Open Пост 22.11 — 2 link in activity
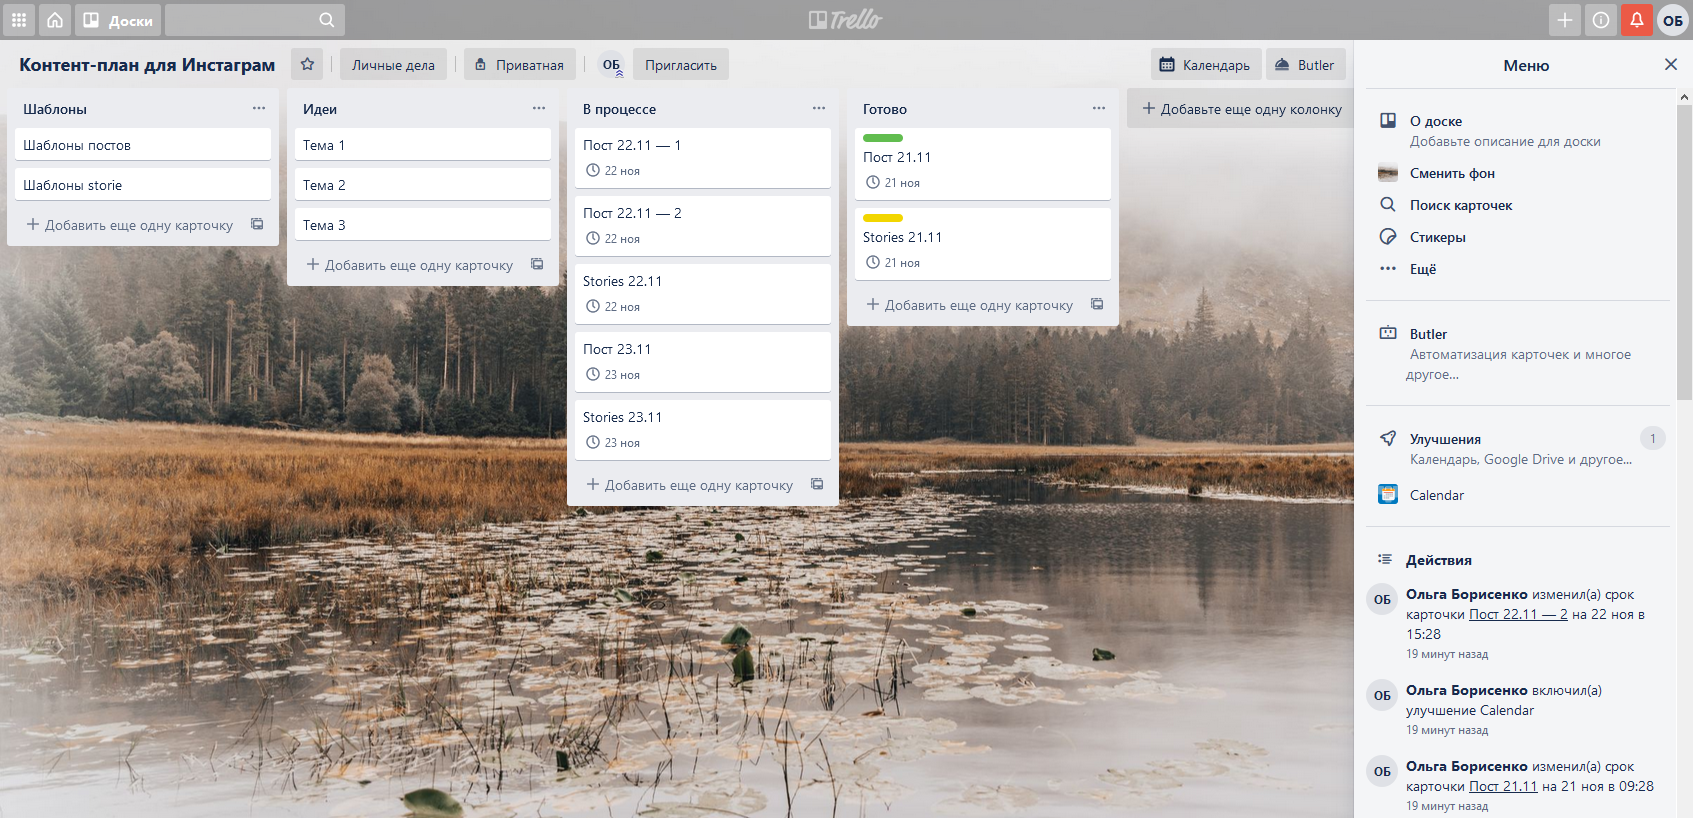 1518,614
